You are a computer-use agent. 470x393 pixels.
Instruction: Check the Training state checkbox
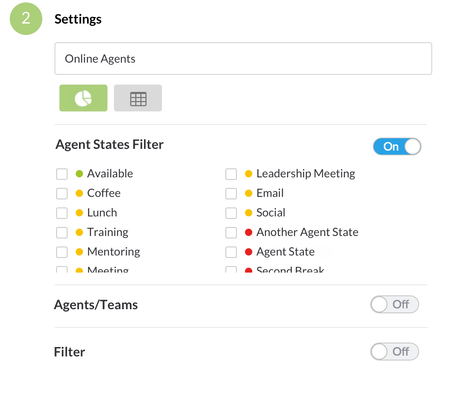[x=62, y=232]
